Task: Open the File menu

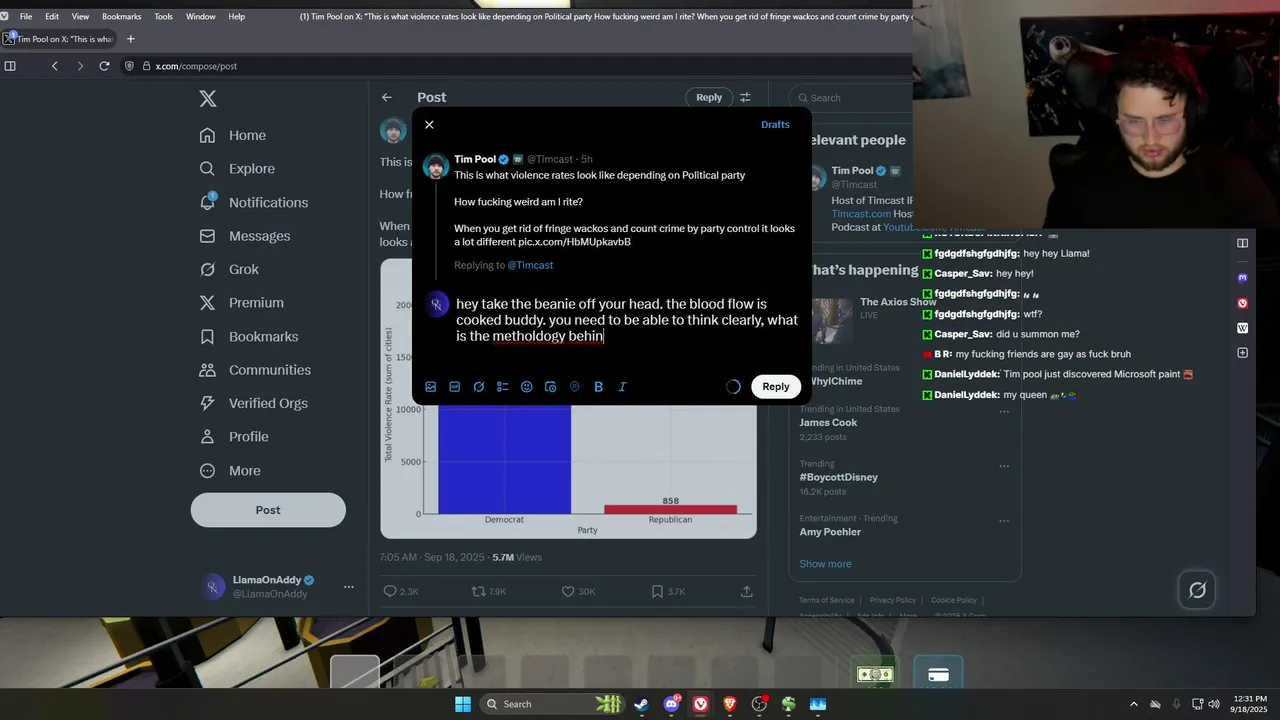Action: pyautogui.click(x=26, y=17)
